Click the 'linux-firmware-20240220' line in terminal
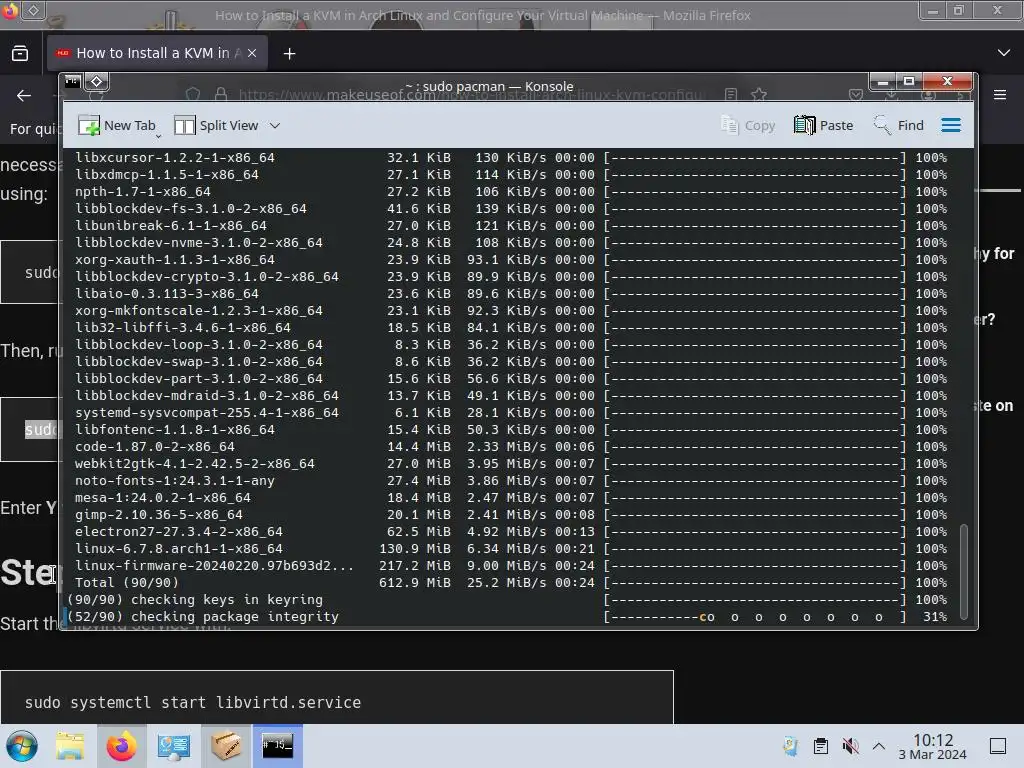The height and width of the screenshot is (768, 1024). click(x=511, y=566)
